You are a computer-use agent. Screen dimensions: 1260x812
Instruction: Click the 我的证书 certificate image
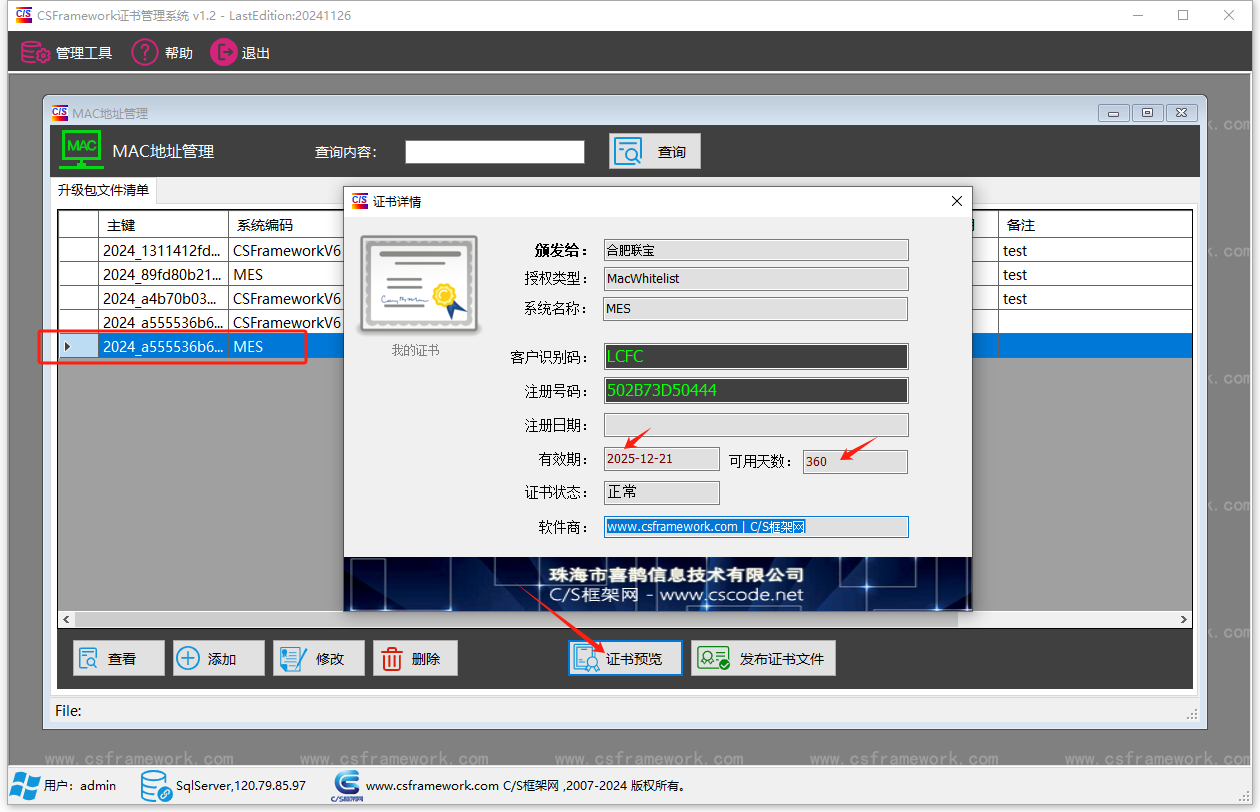[419, 285]
